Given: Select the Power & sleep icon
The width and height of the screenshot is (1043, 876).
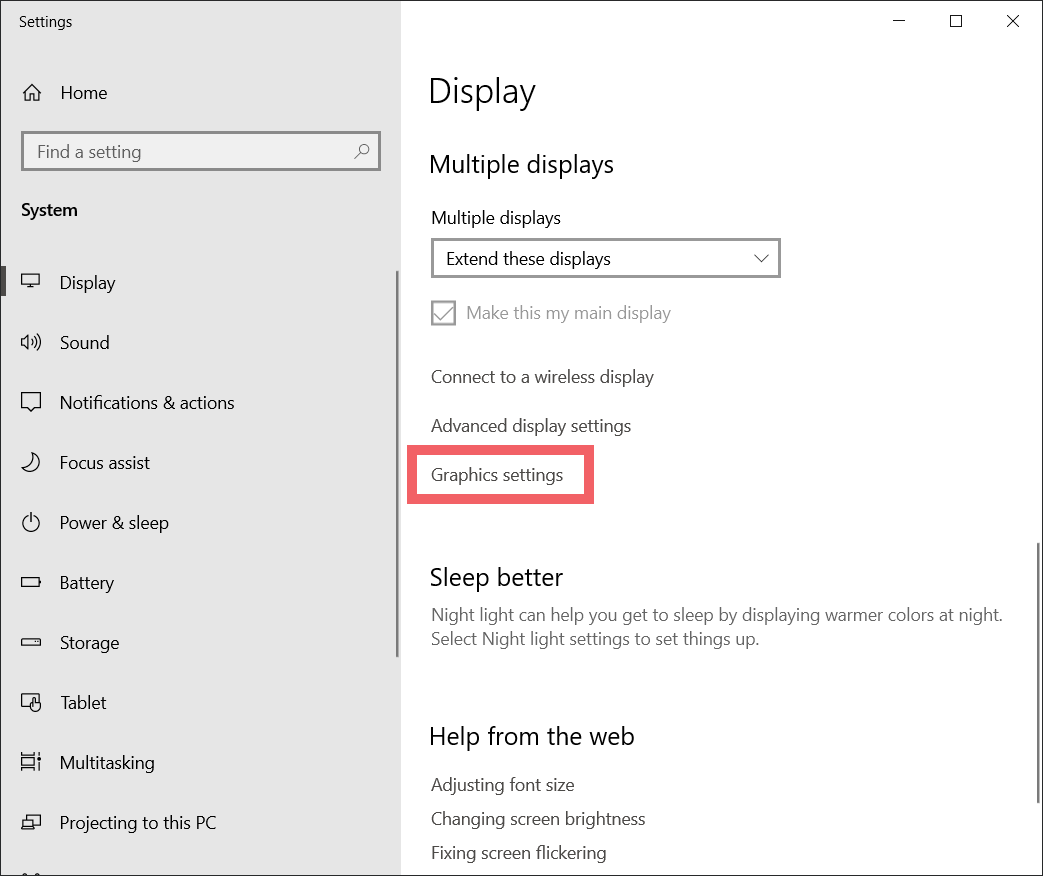Looking at the screenshot, I should (x=31, y=522).
